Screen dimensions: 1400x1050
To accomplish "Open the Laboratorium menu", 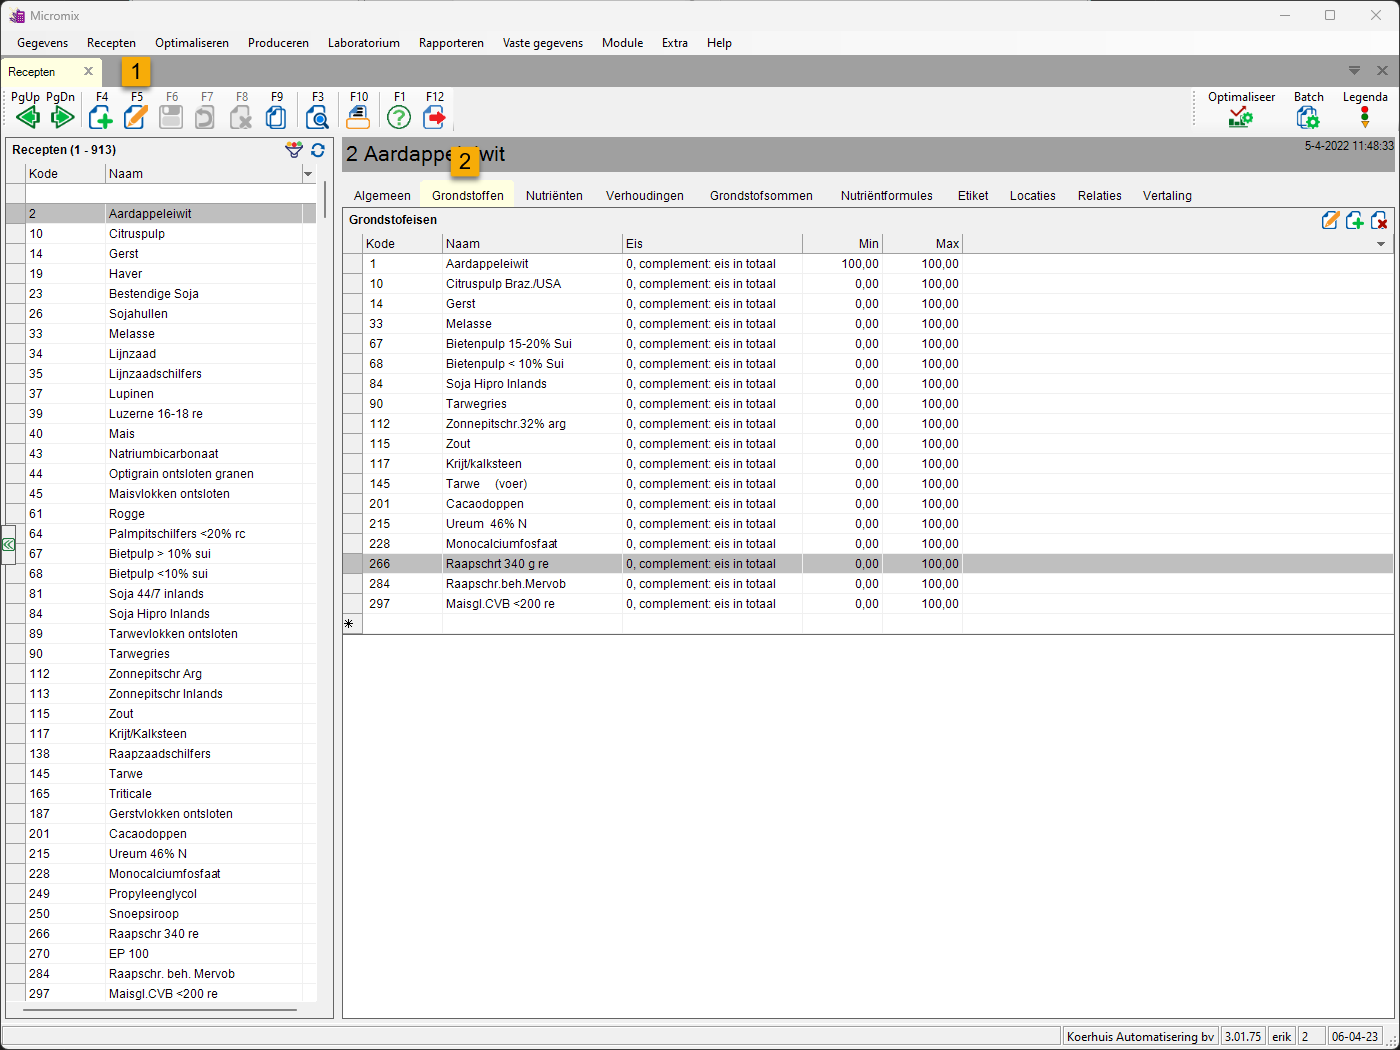I will click(x=364, y=43).
